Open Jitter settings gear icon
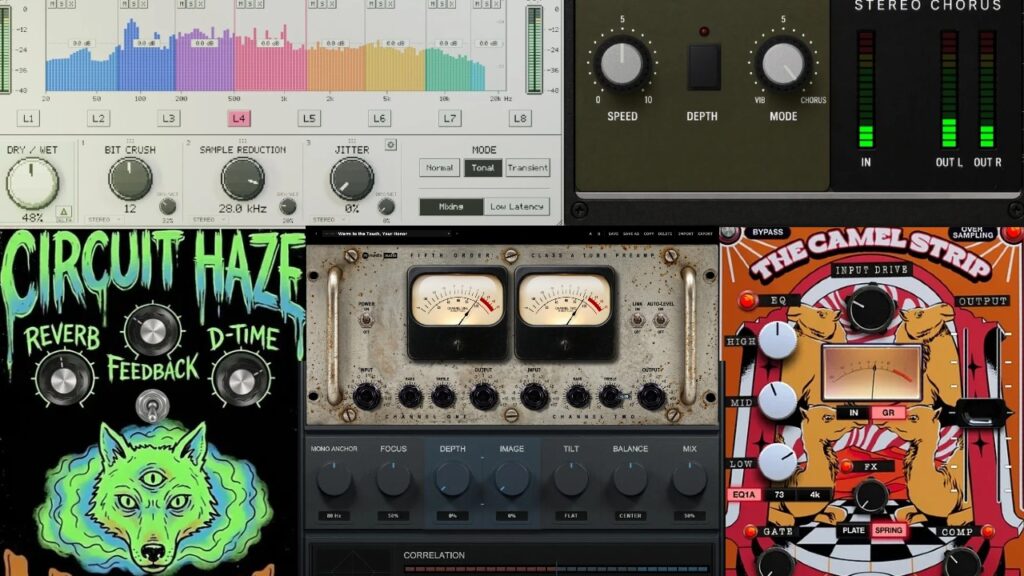Image resolution: width=1024 pixels, height=576 pixels. coord(391,144)
